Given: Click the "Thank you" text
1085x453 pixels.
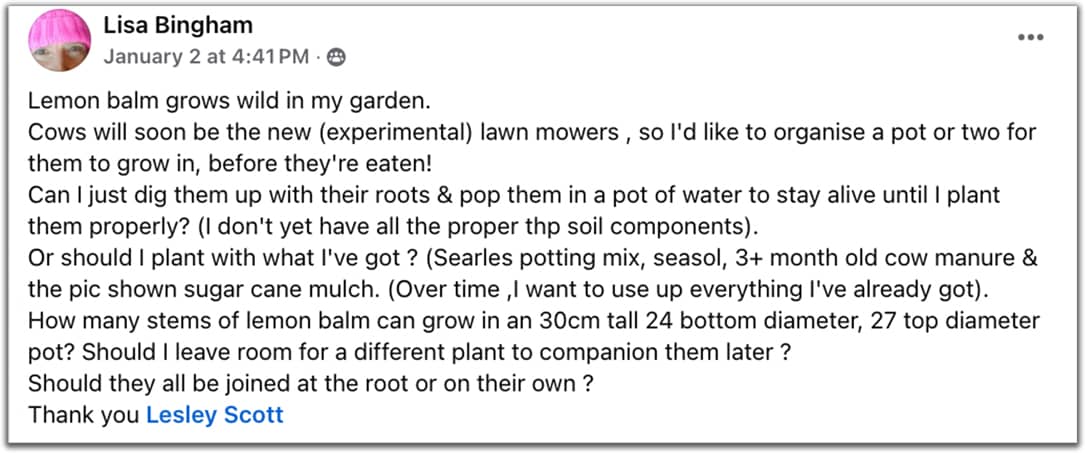Looking at the screenshot, I should (84, 414).
